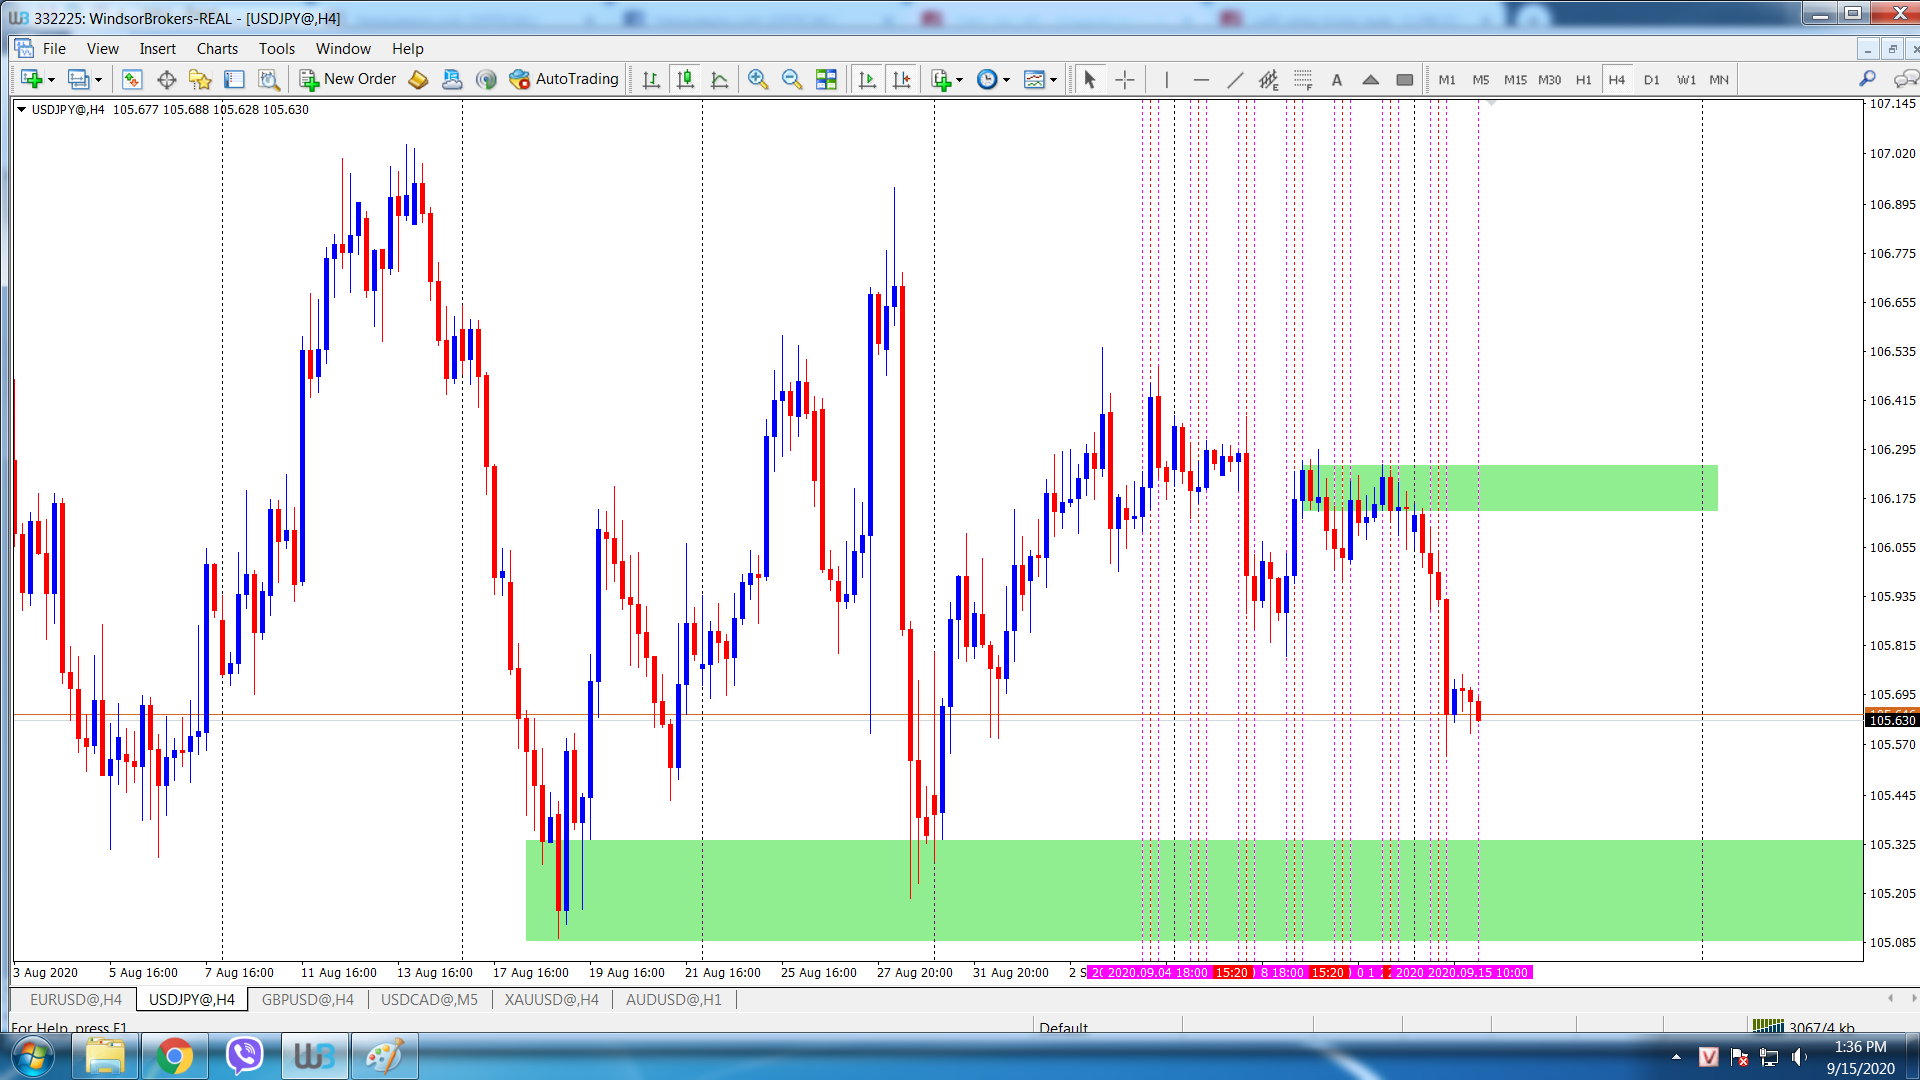This screenshot has width=1920, height=1080.
Task: Select the triangle shape tool
Action: coord(1371,79)
